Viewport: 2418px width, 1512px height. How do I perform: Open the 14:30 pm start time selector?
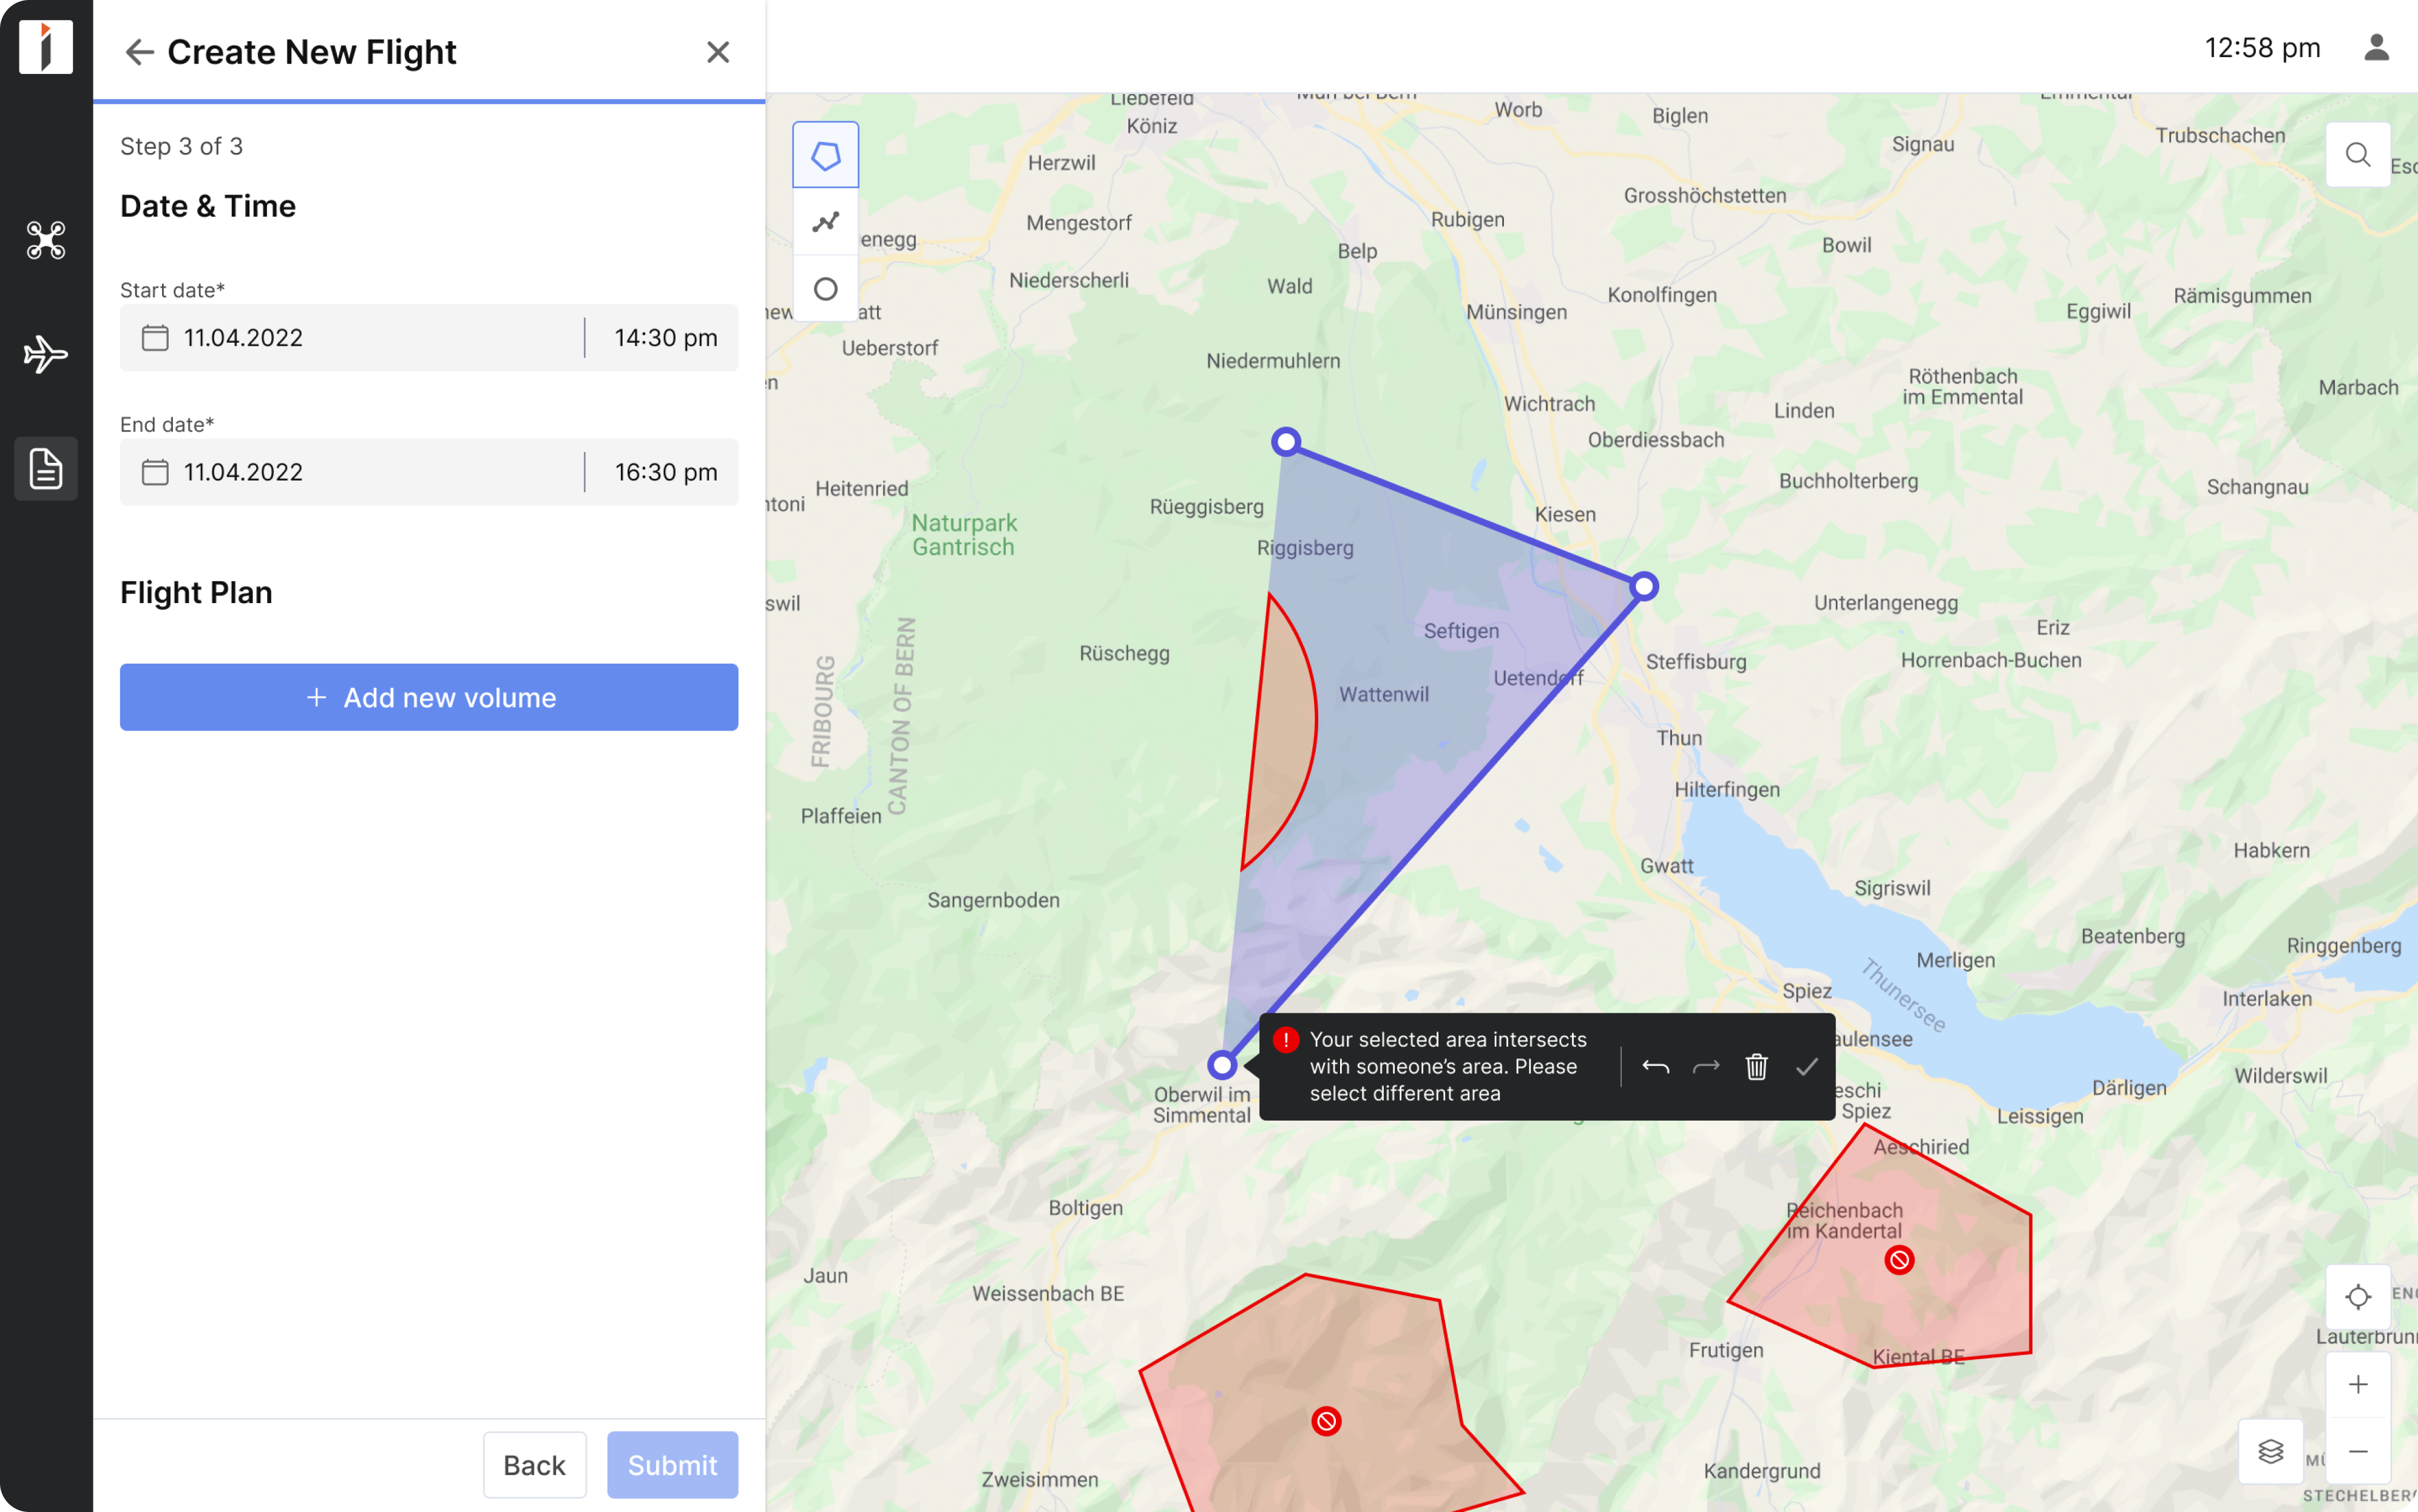tap(664, 337)
